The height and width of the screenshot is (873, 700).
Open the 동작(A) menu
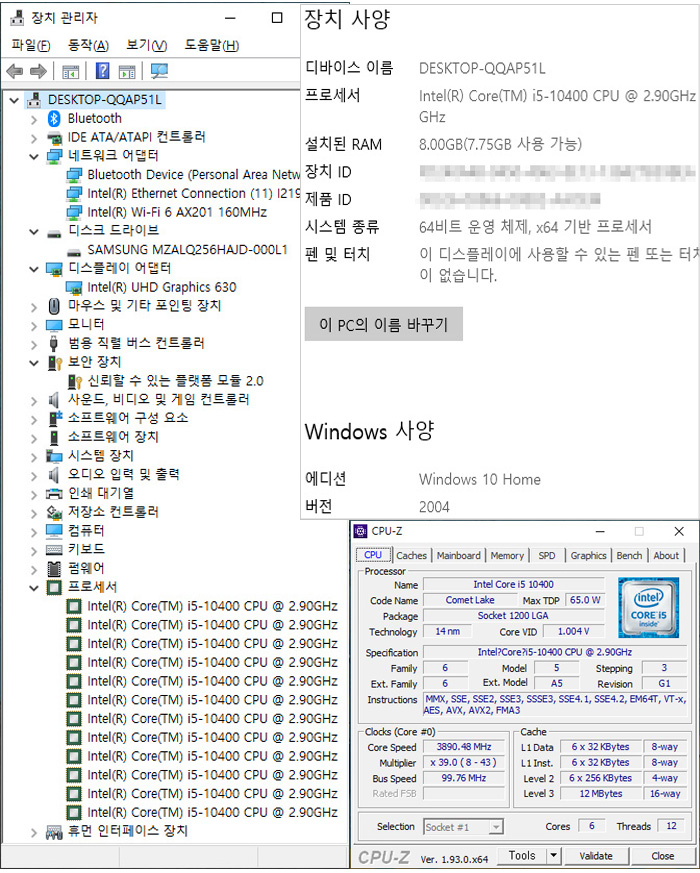[88, 45]
